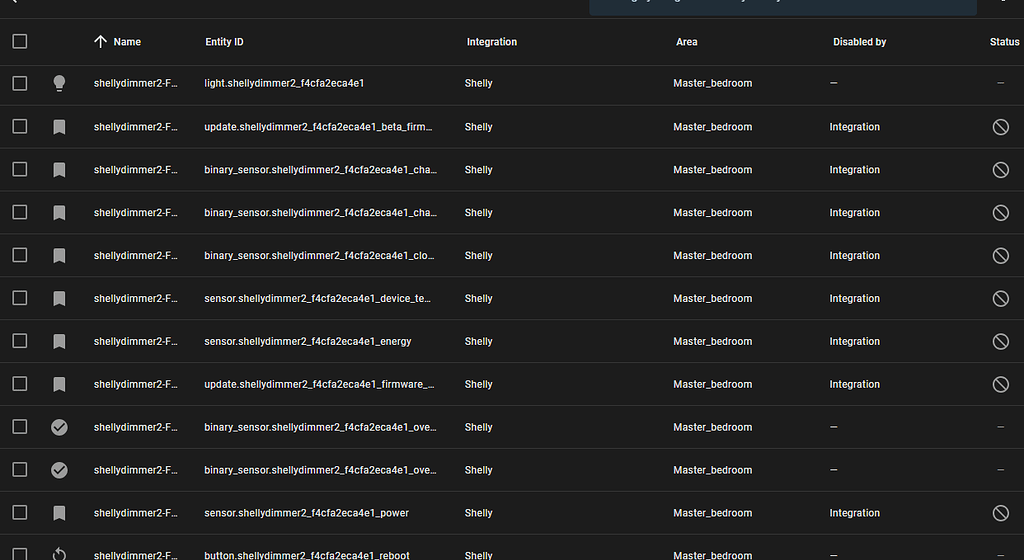The width and height of the screenshot is (1024, 560).
Task: Tick the checkbox for the power sensor entity
Action: (20, 513)
